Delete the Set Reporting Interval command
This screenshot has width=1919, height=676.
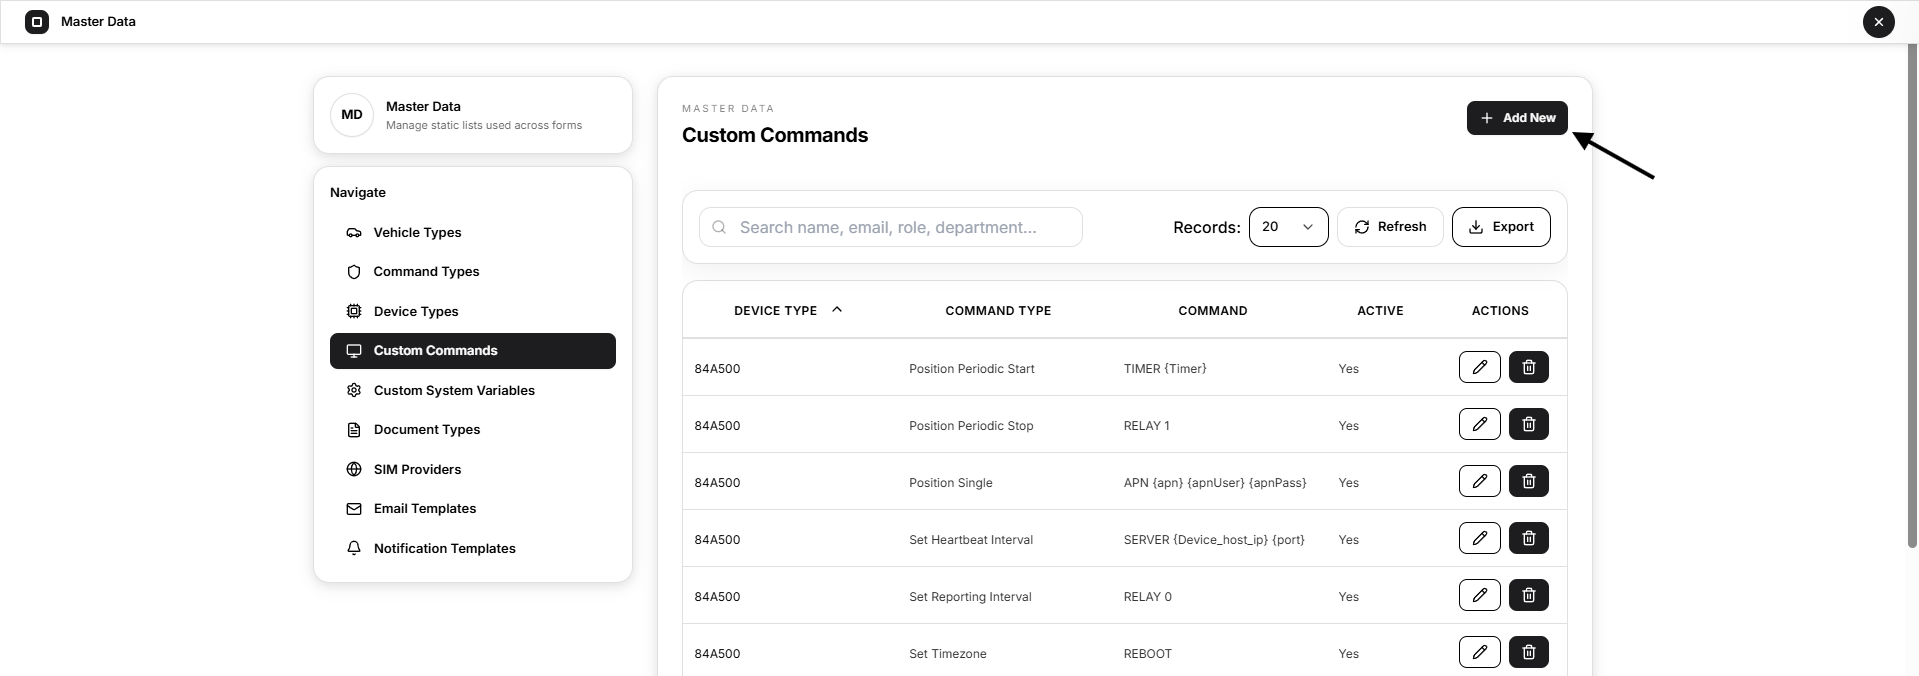pos(1528,595)
